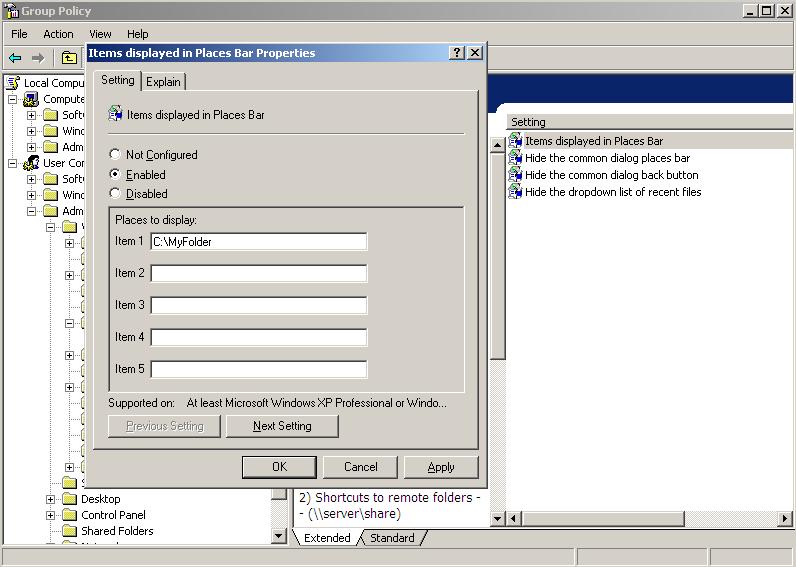
Task: Click the tree pane scroll down arrow
Action: coord(278,535)
